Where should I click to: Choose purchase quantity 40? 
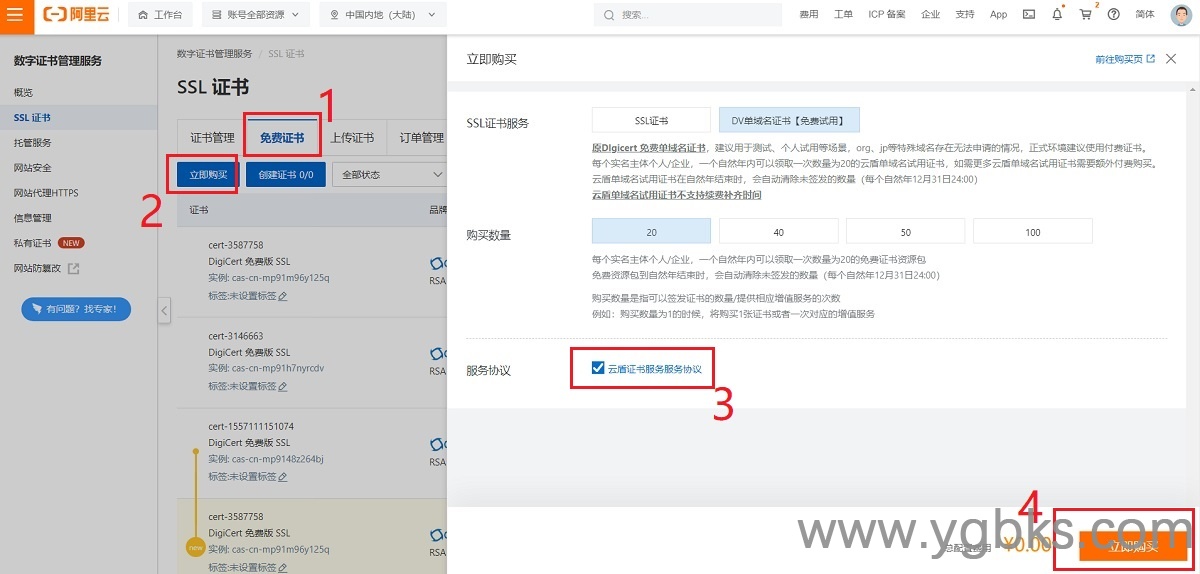(778, 232)
